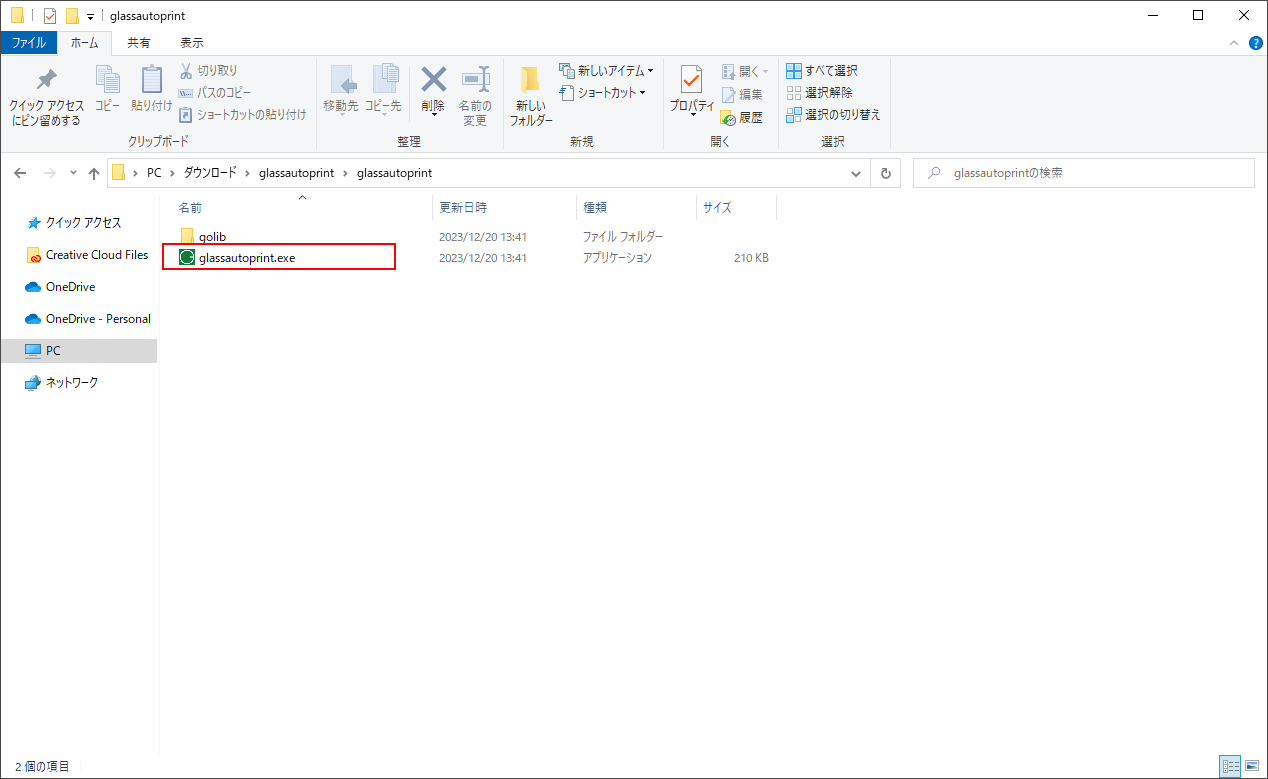Click inside the glassautoprint search box
This screenshot has height=779, width=1268.
pos(1080,172)
